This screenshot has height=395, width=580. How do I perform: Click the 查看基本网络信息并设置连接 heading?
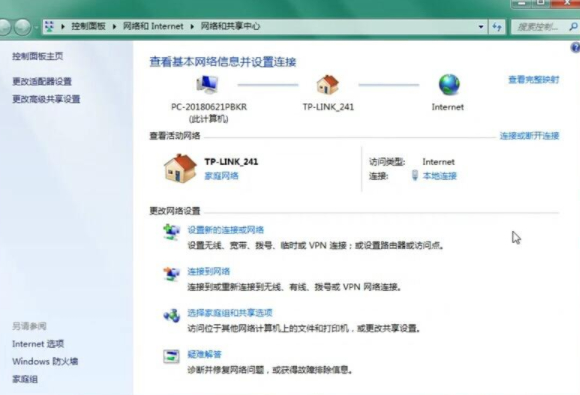[223, 62]
